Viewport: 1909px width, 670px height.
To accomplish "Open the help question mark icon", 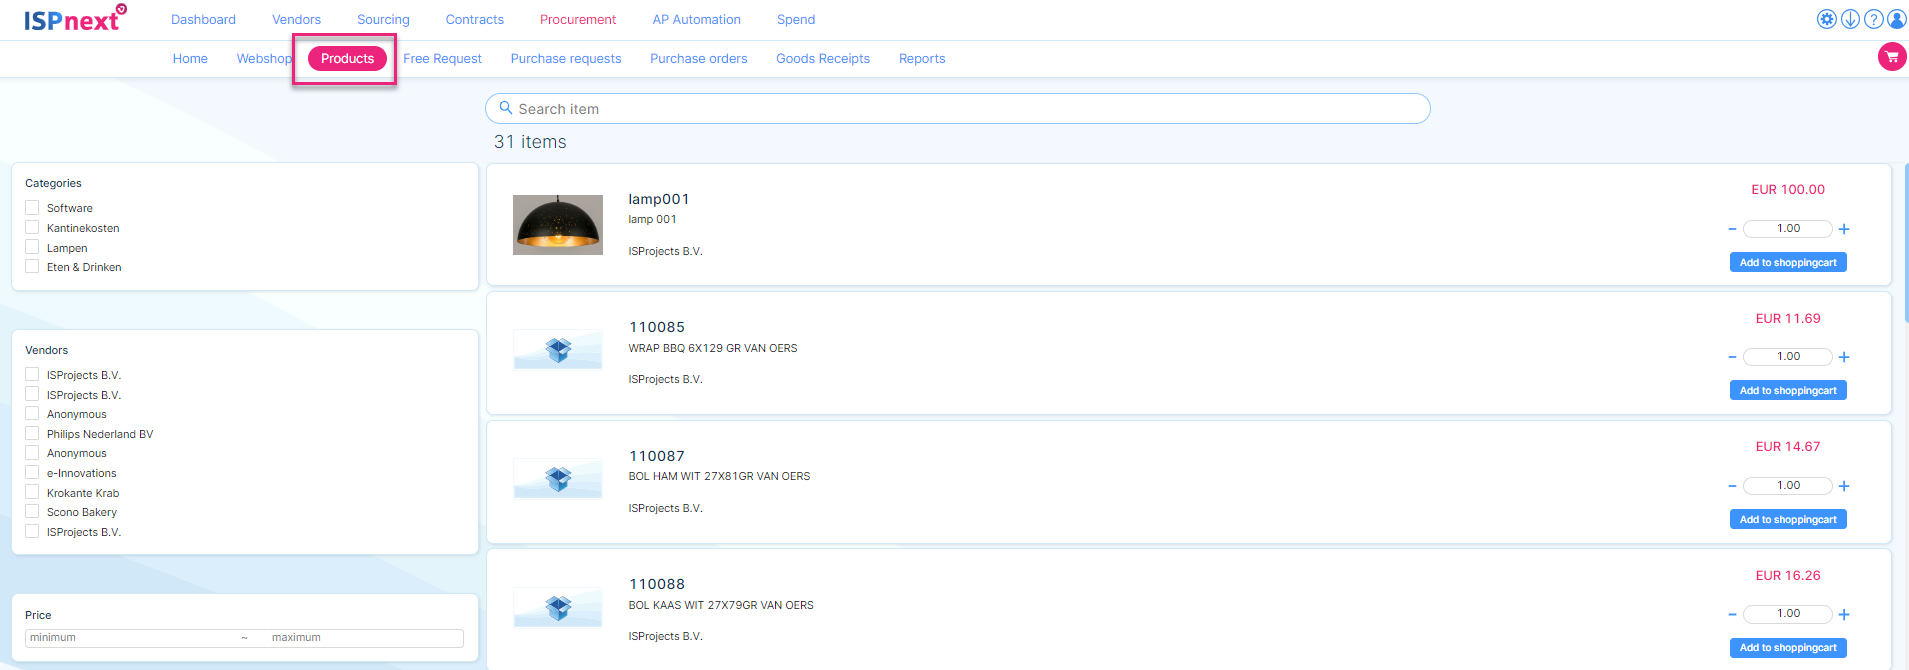I will click(x=1873, y=19).
